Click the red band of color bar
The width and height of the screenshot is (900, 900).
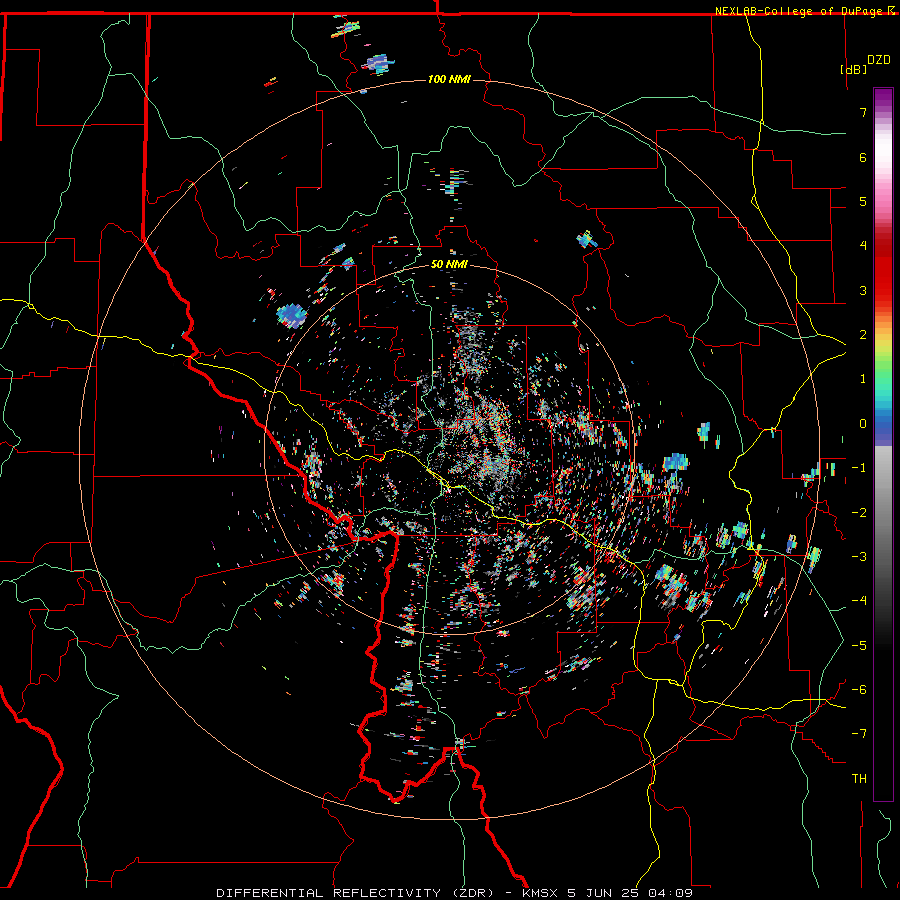click(883, 270)
